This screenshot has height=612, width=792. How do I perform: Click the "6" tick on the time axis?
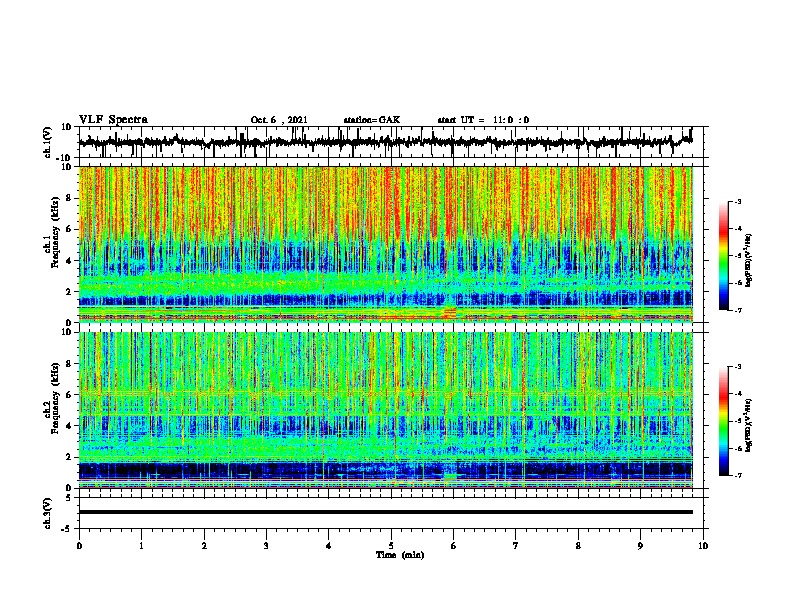[x=454, y=546]
